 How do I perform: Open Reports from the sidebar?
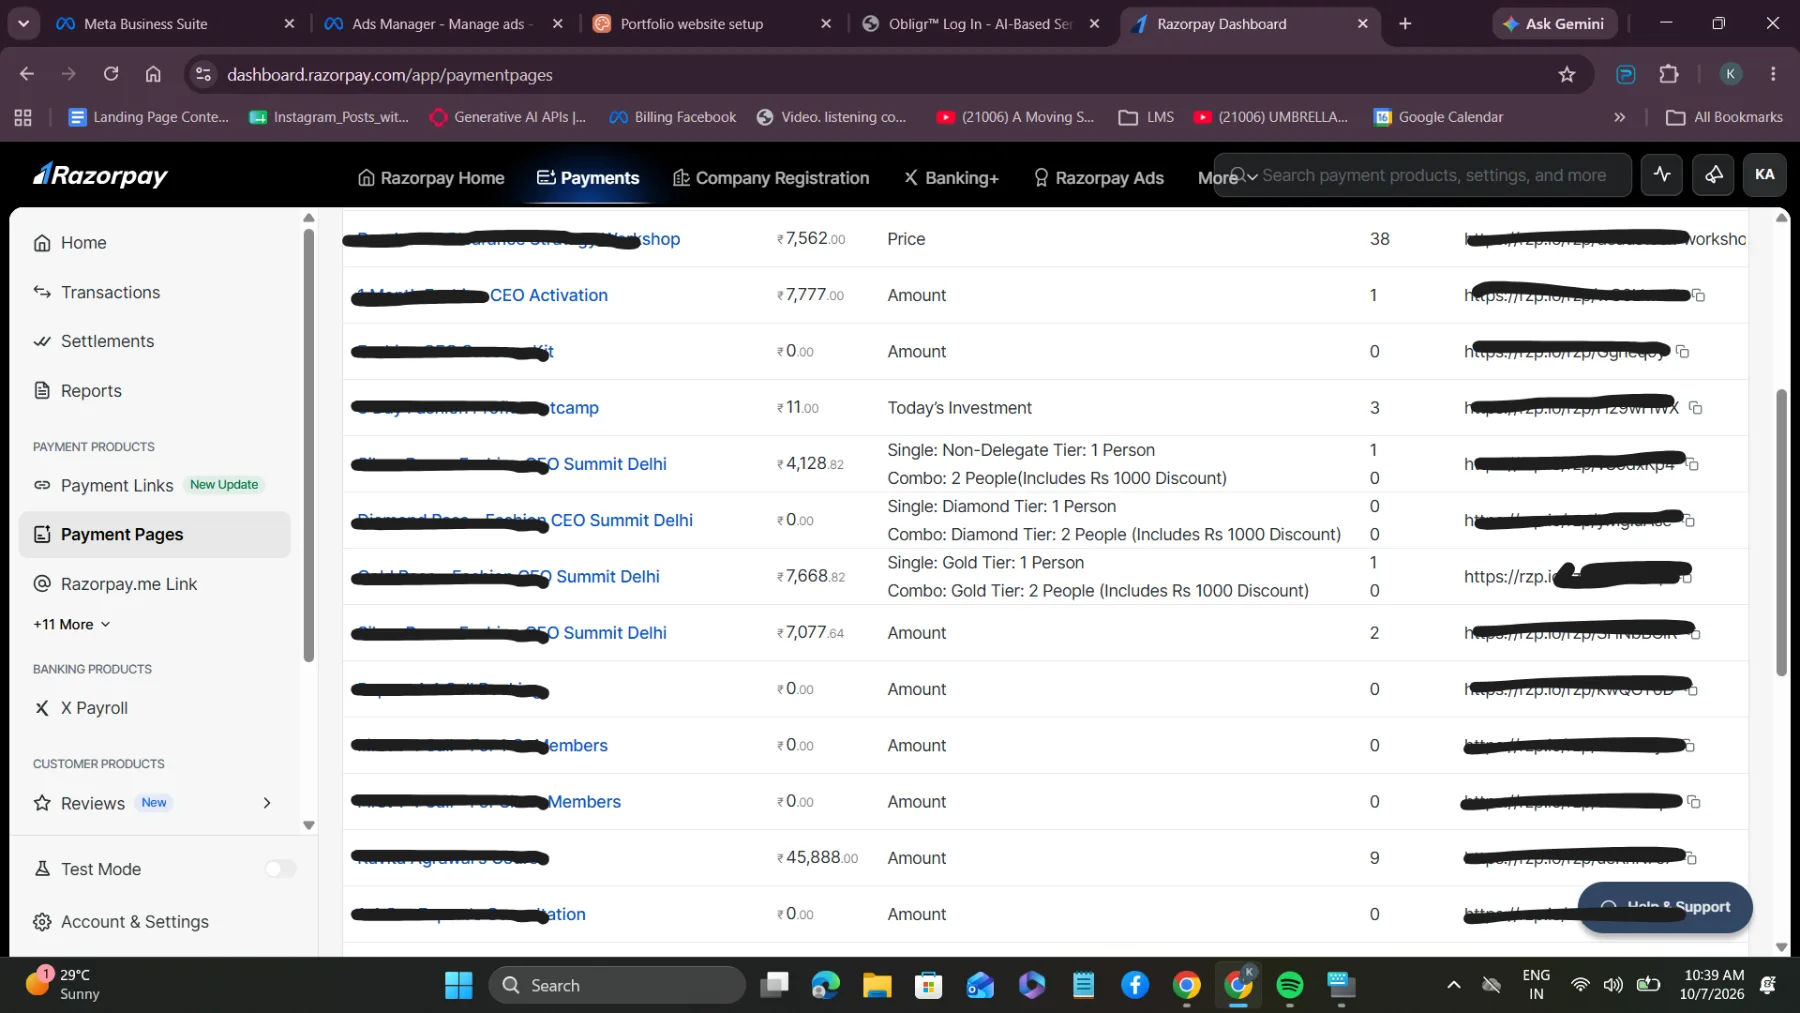coord(78,391)
